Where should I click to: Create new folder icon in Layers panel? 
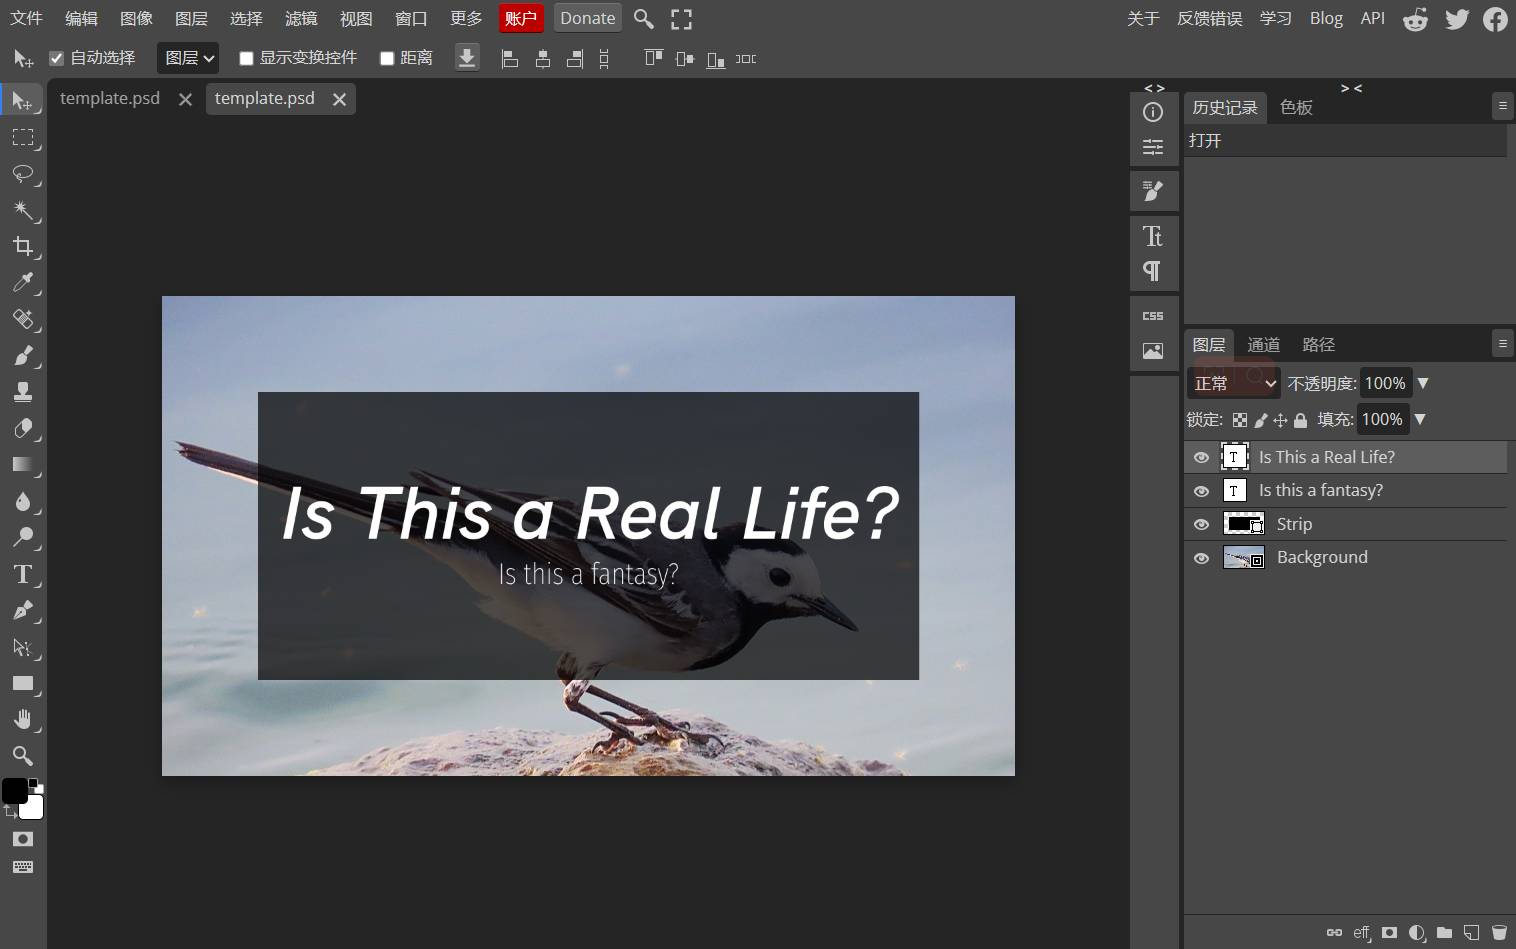[1444, 932]
